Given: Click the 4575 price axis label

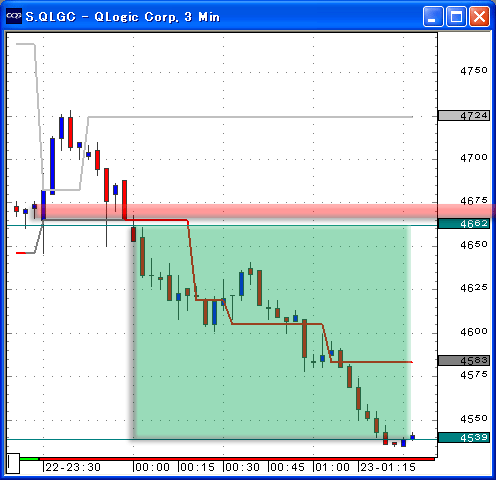Looking at the screenshot, I should 474,375.
